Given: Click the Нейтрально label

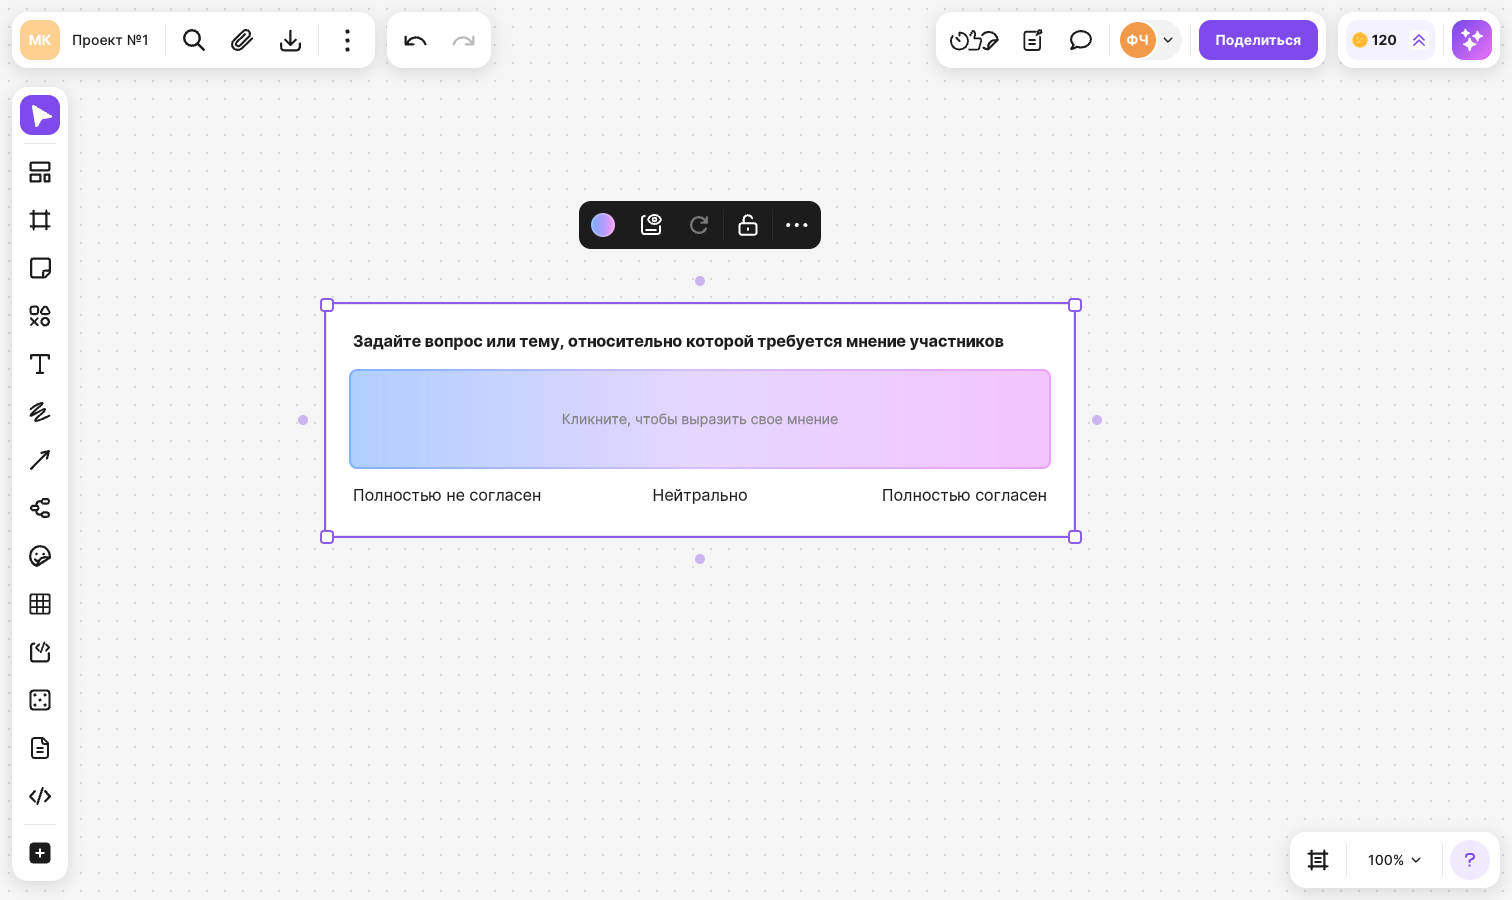Looking at the screenshot, I should tap(700, 495).
